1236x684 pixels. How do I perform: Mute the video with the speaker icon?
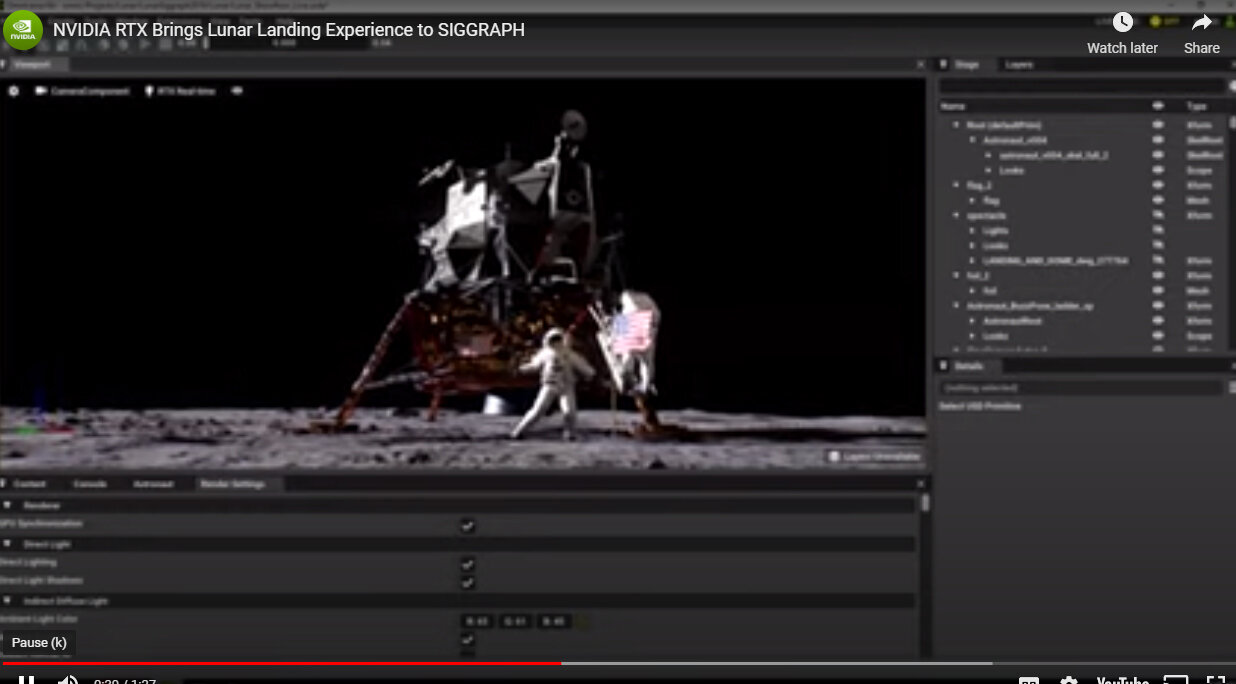(67, 680)
